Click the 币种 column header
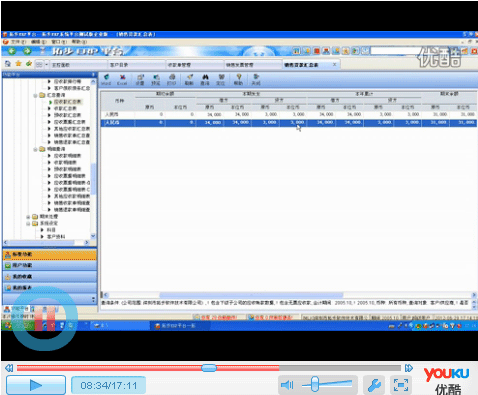The height and width of the screenshot is (395, 478). pyautogui.click(x=118, y=100)
